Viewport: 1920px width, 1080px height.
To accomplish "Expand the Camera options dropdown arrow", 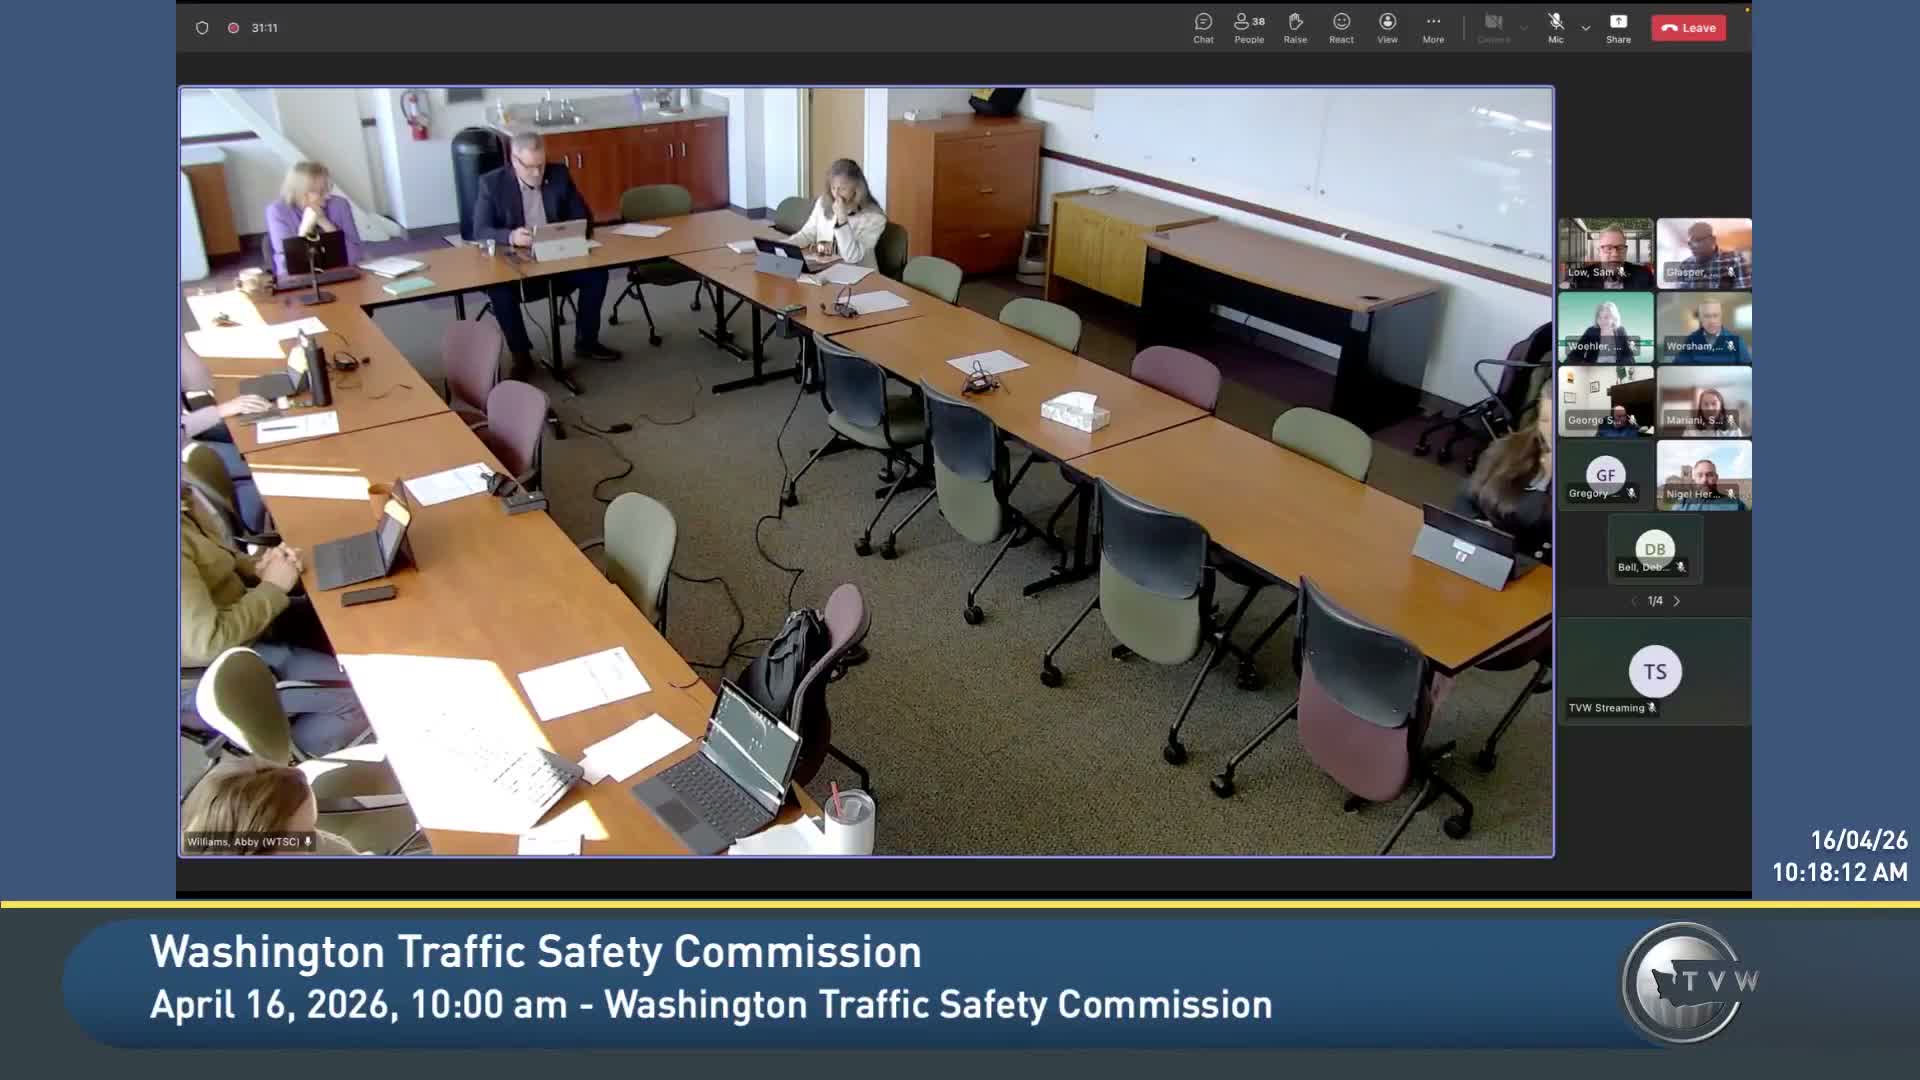I will [x=1524, y=28].
